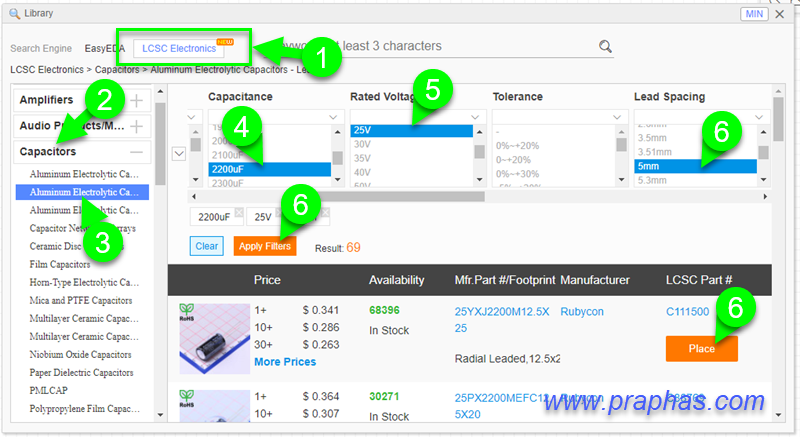This screenshot has height=437, width=800.
Task: Remove the 25V filter tag
Action: 279,212
